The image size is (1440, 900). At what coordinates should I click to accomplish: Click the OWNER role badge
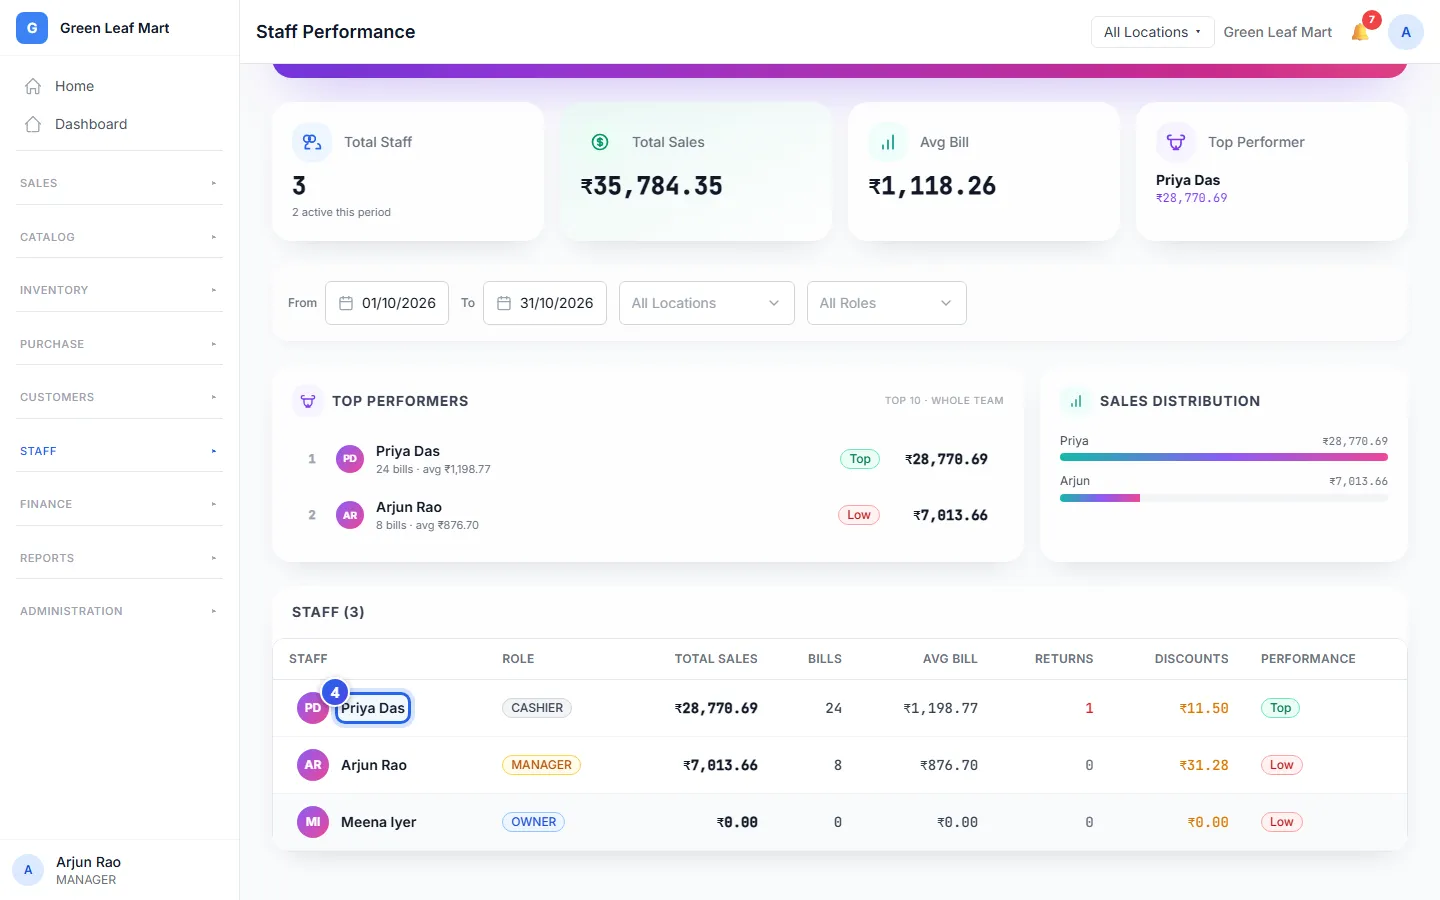coord(533,822)
